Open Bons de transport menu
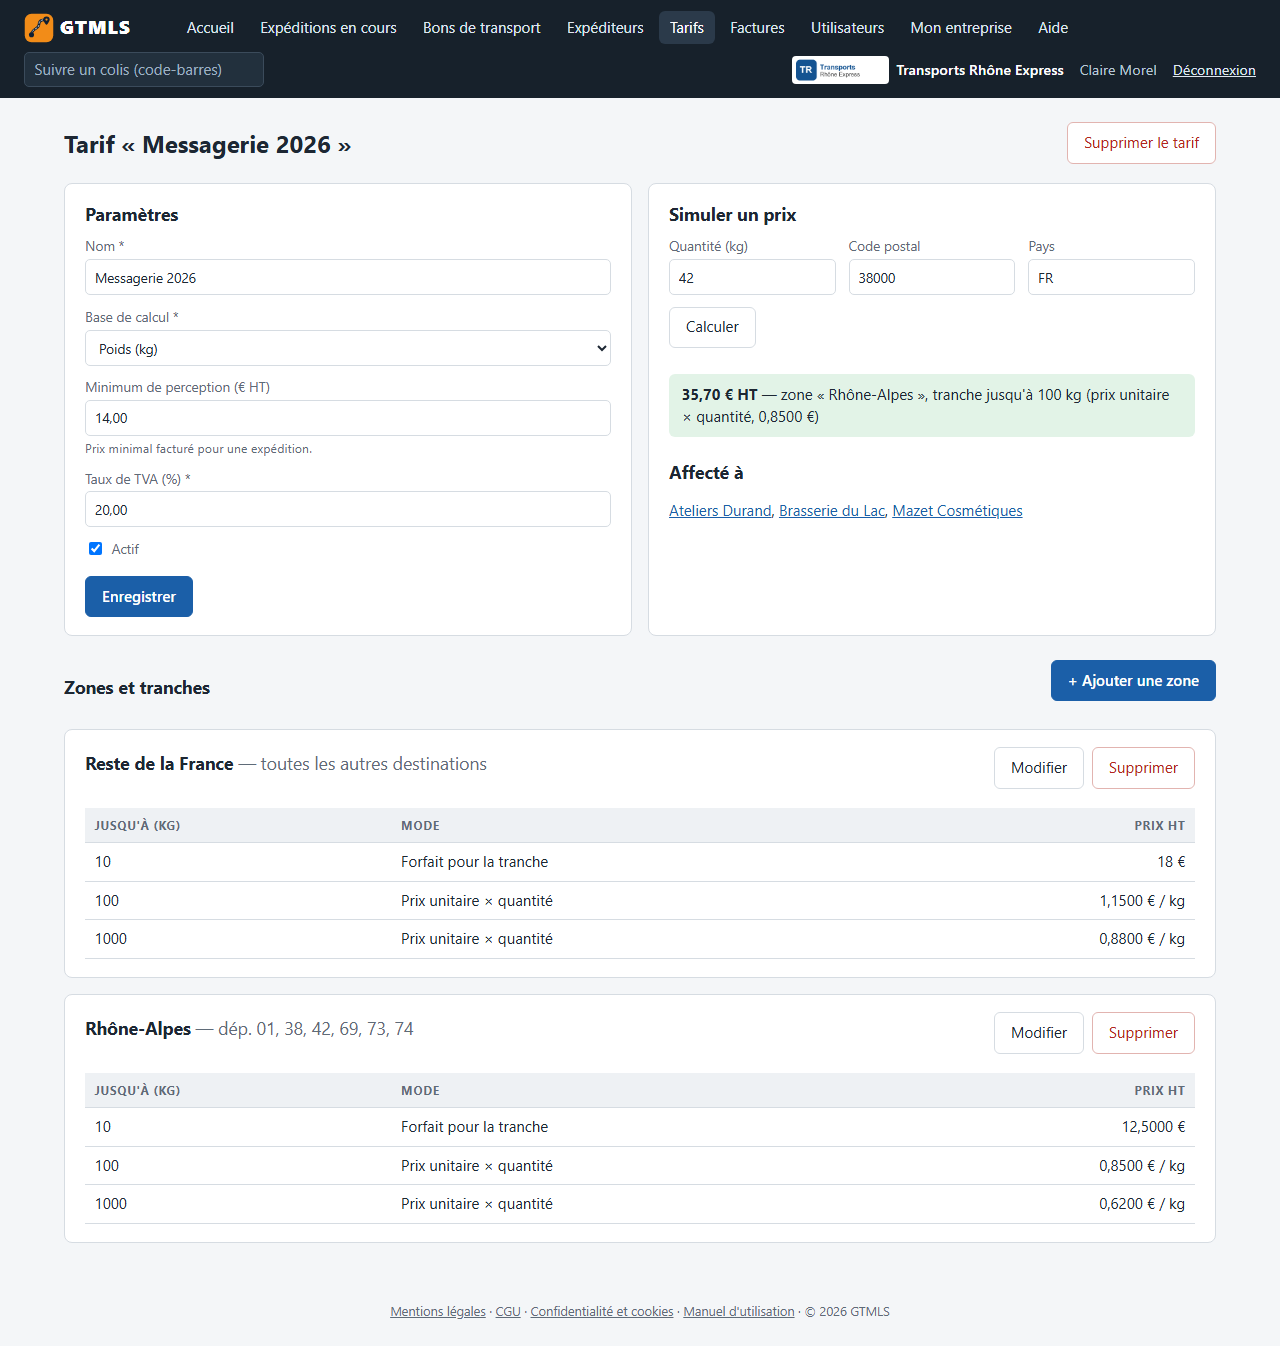The image size is (1280, 1346). click(x=482, y=28)
